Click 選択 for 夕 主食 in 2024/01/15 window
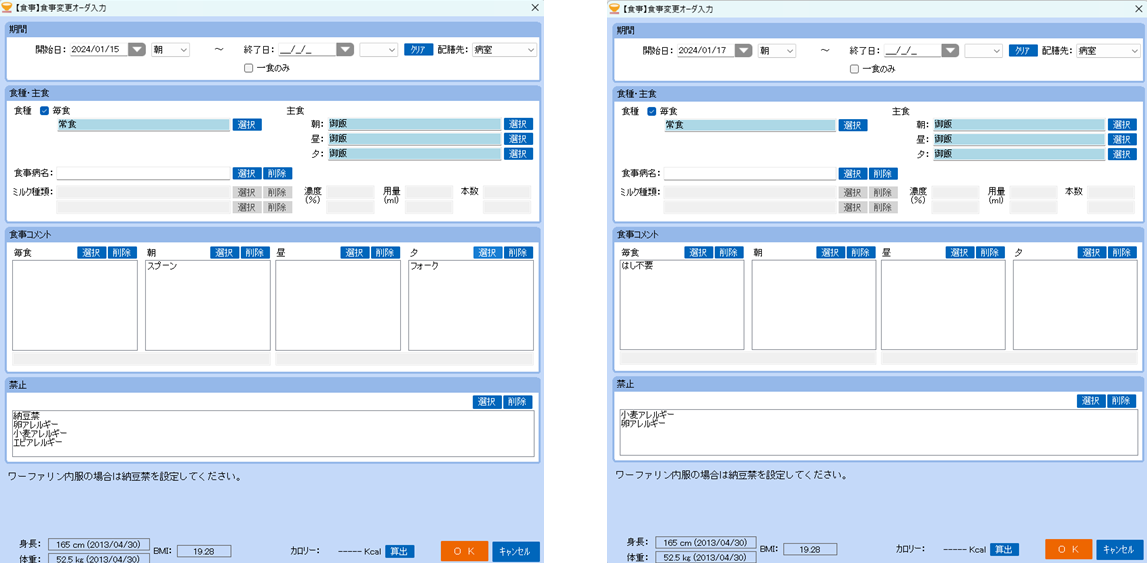 (519, 154)
